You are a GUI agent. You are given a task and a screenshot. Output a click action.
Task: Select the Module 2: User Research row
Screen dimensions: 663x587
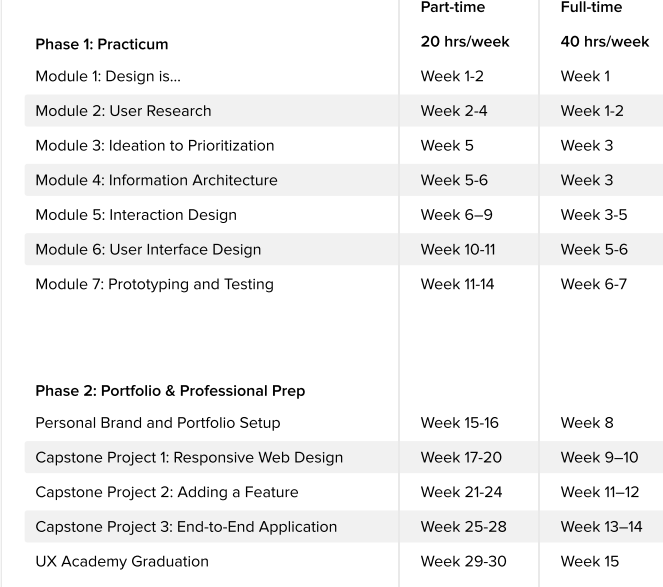click(x=123, y=111)
